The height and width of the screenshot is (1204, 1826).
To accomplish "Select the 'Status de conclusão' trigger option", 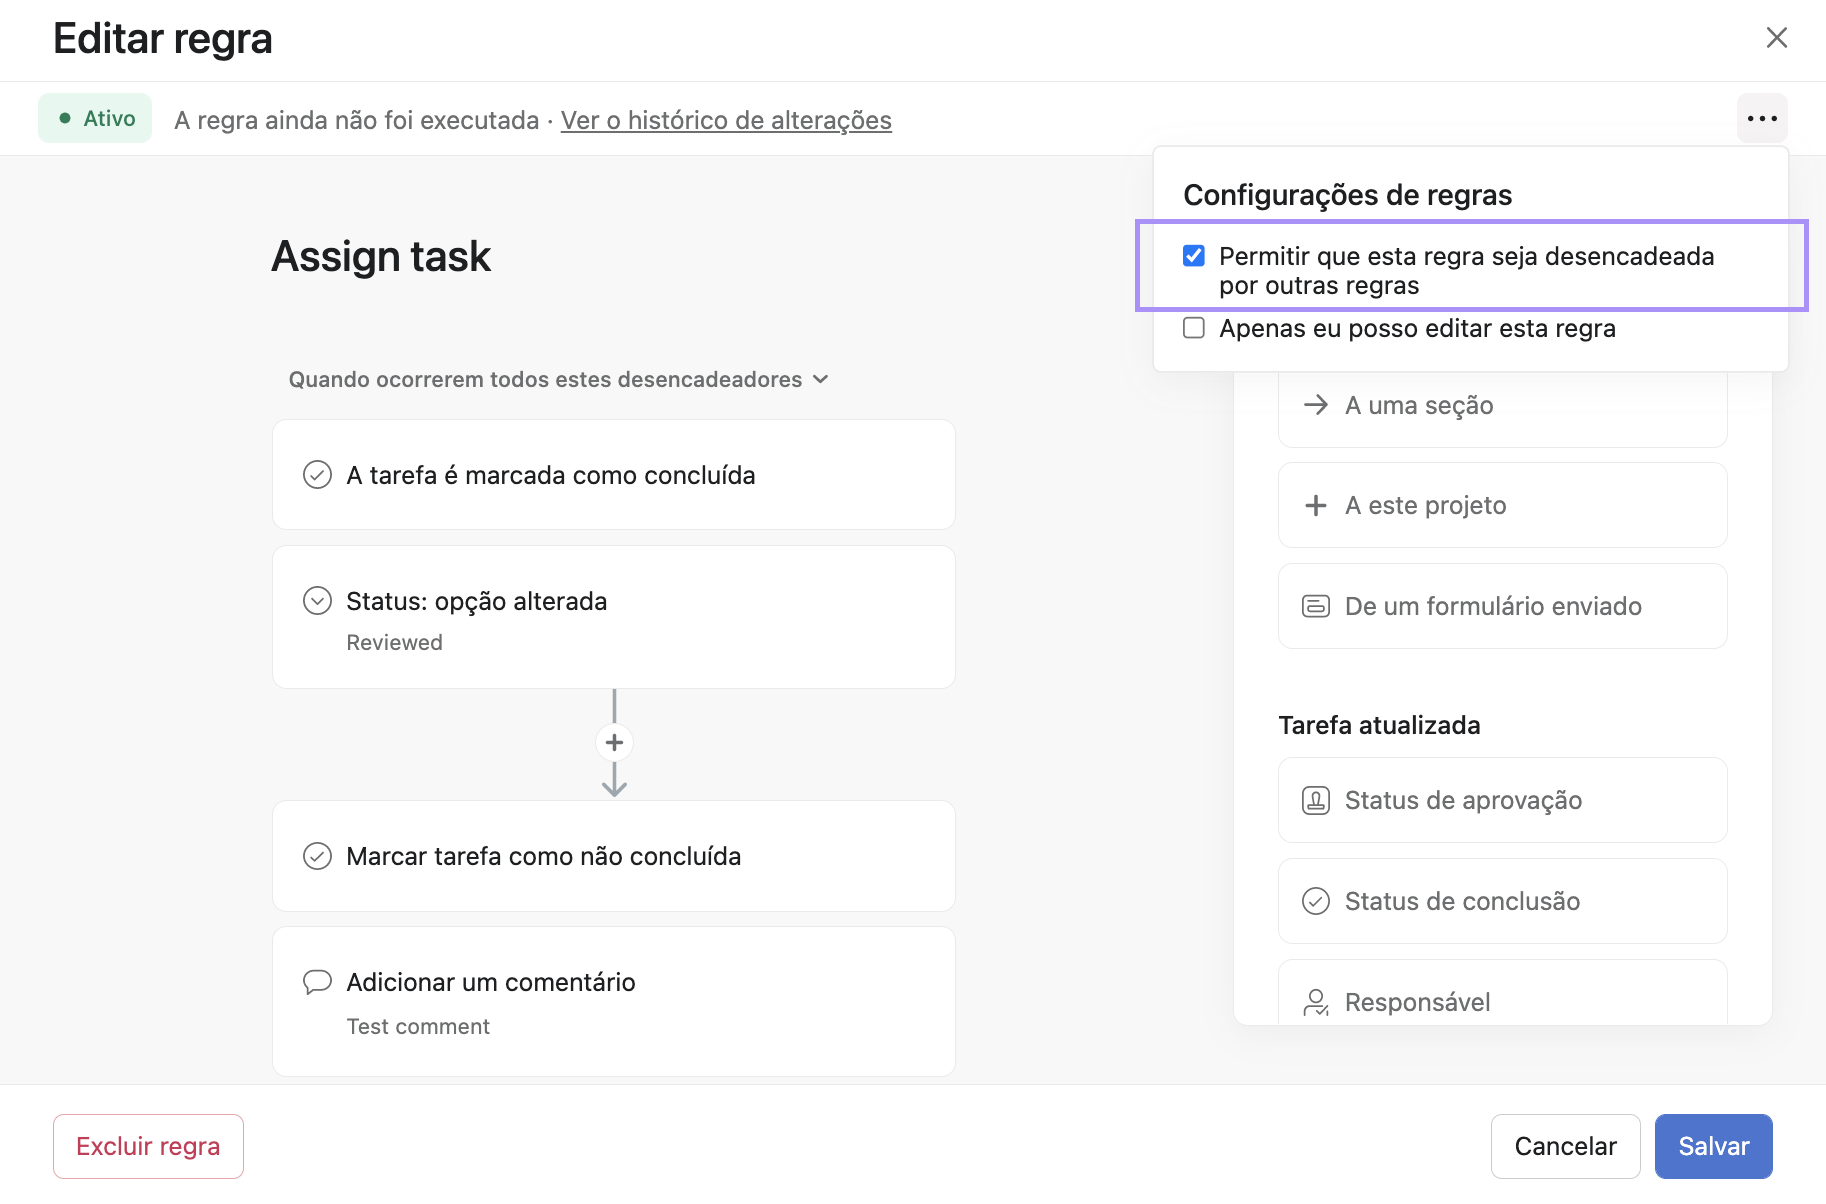I will (1502, 901).
